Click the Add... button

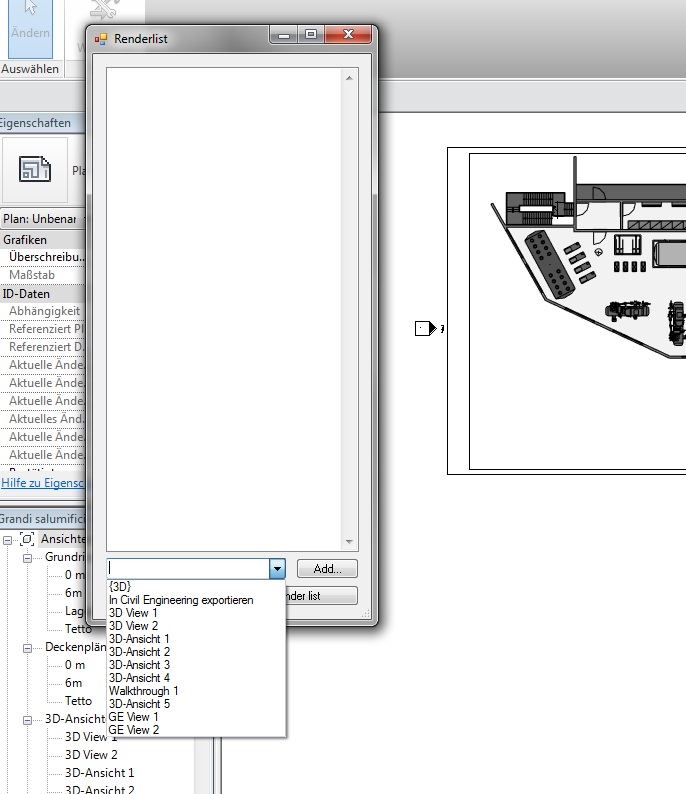point(327,569)
